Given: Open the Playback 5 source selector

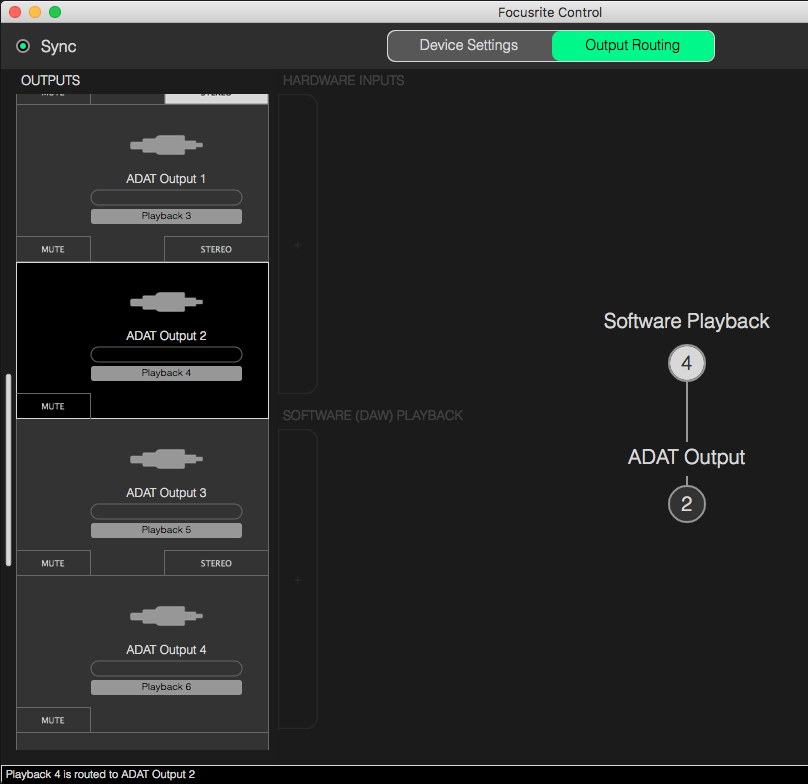Looking at the screenshot, I should [166, 530].
